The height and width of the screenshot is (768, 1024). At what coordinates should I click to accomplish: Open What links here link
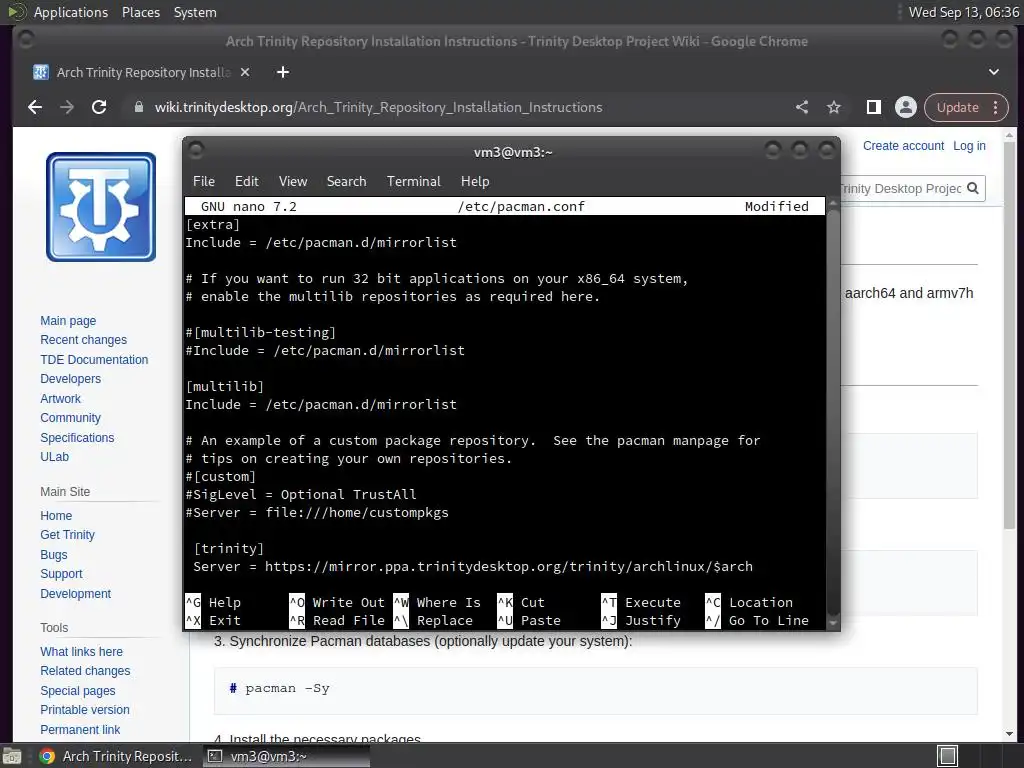pos(82,652)
